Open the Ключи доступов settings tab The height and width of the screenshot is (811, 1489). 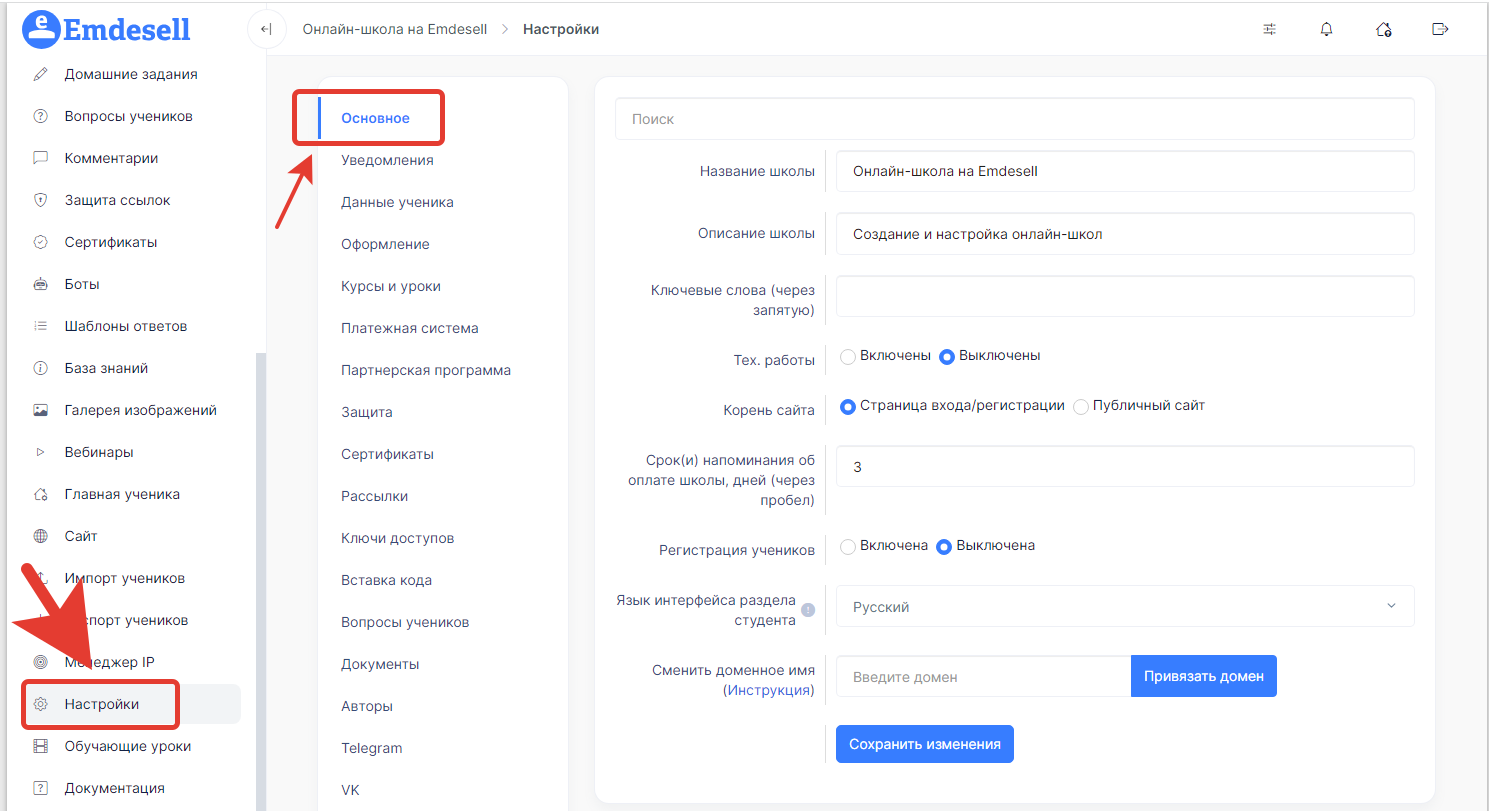coord(398,538)
